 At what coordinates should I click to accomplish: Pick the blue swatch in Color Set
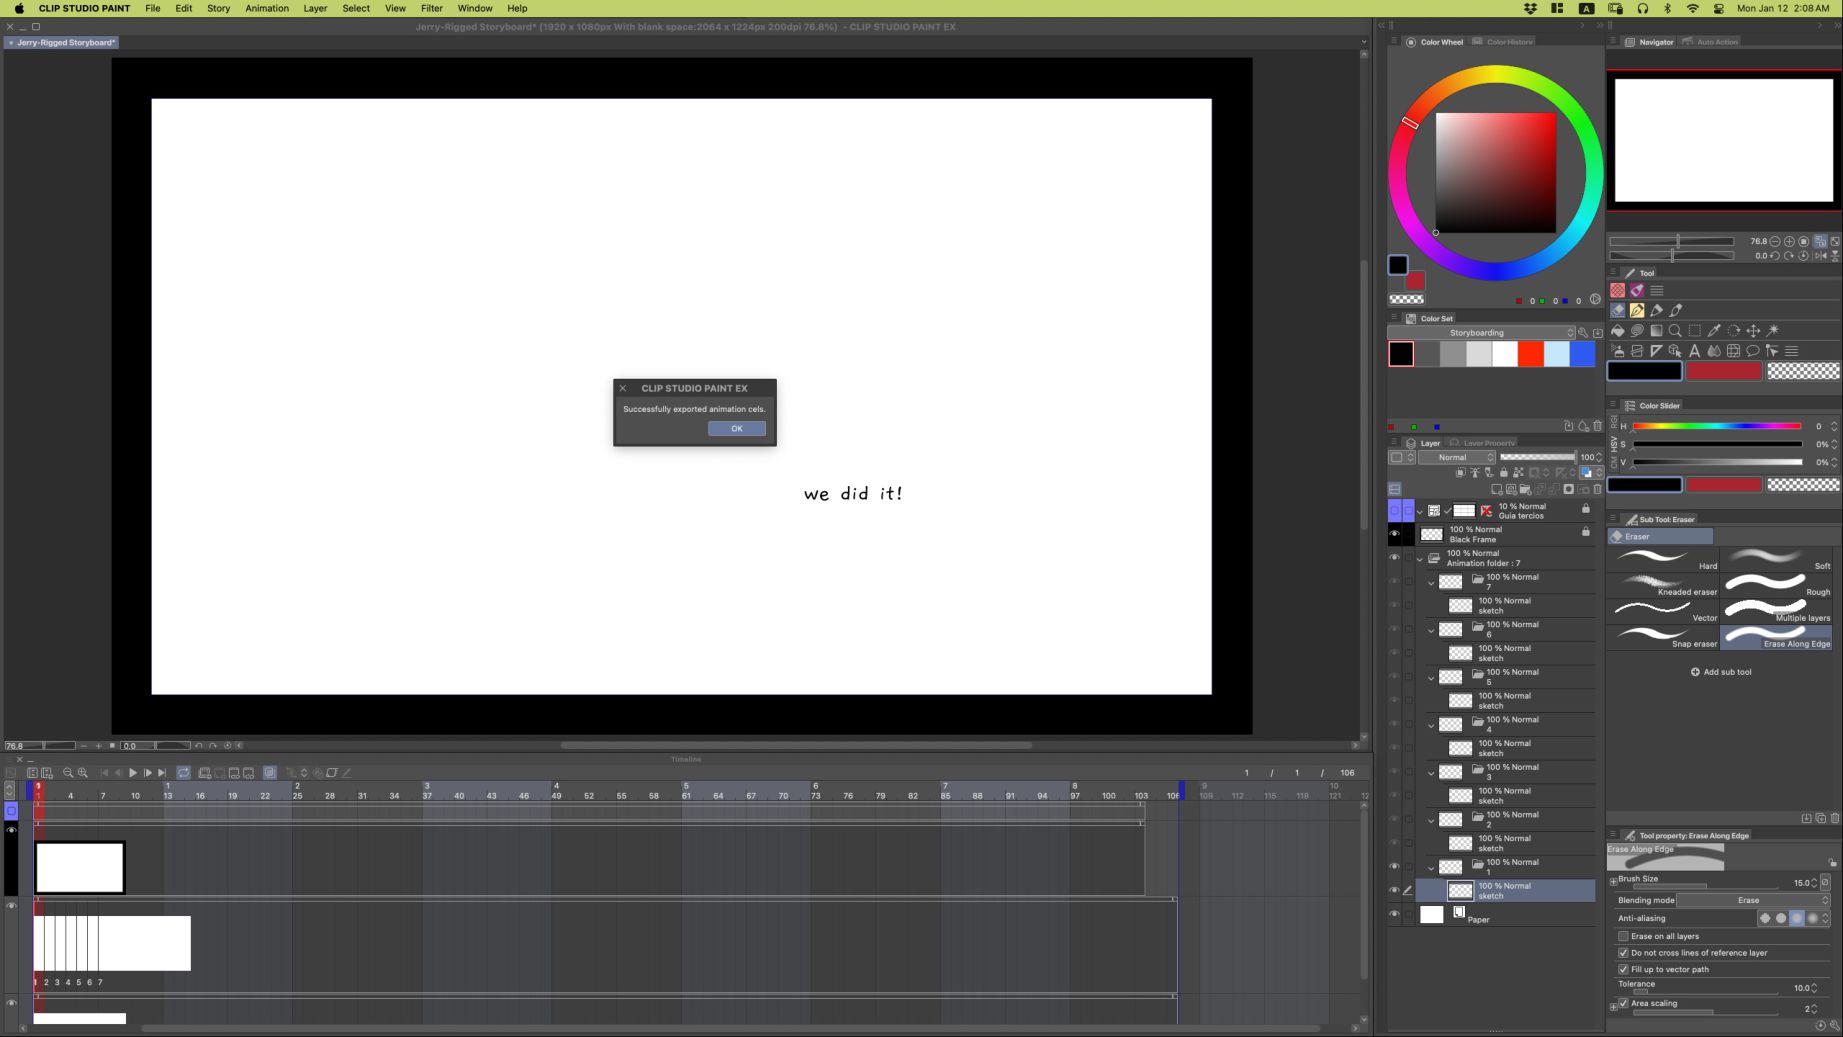tap(1583, 354)
